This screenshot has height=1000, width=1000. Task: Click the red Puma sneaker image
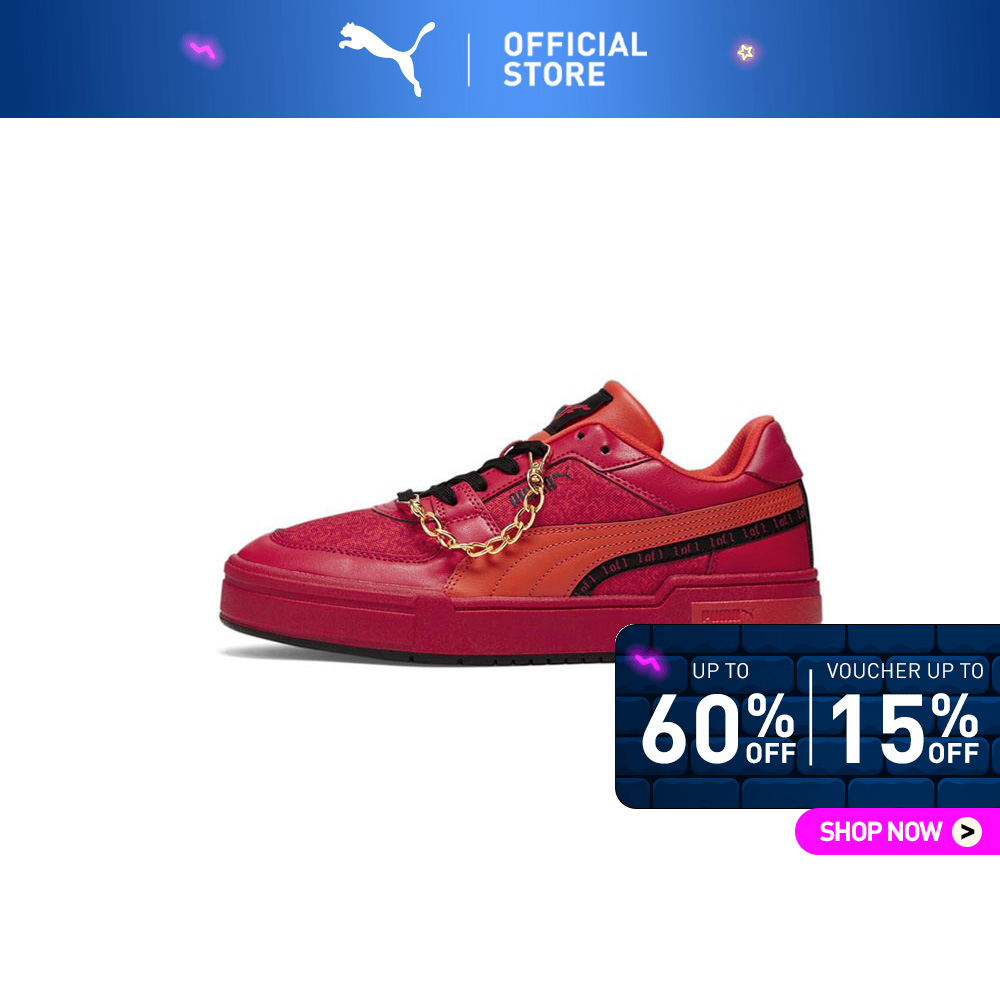pyautogui.click(x=520, y=523)
